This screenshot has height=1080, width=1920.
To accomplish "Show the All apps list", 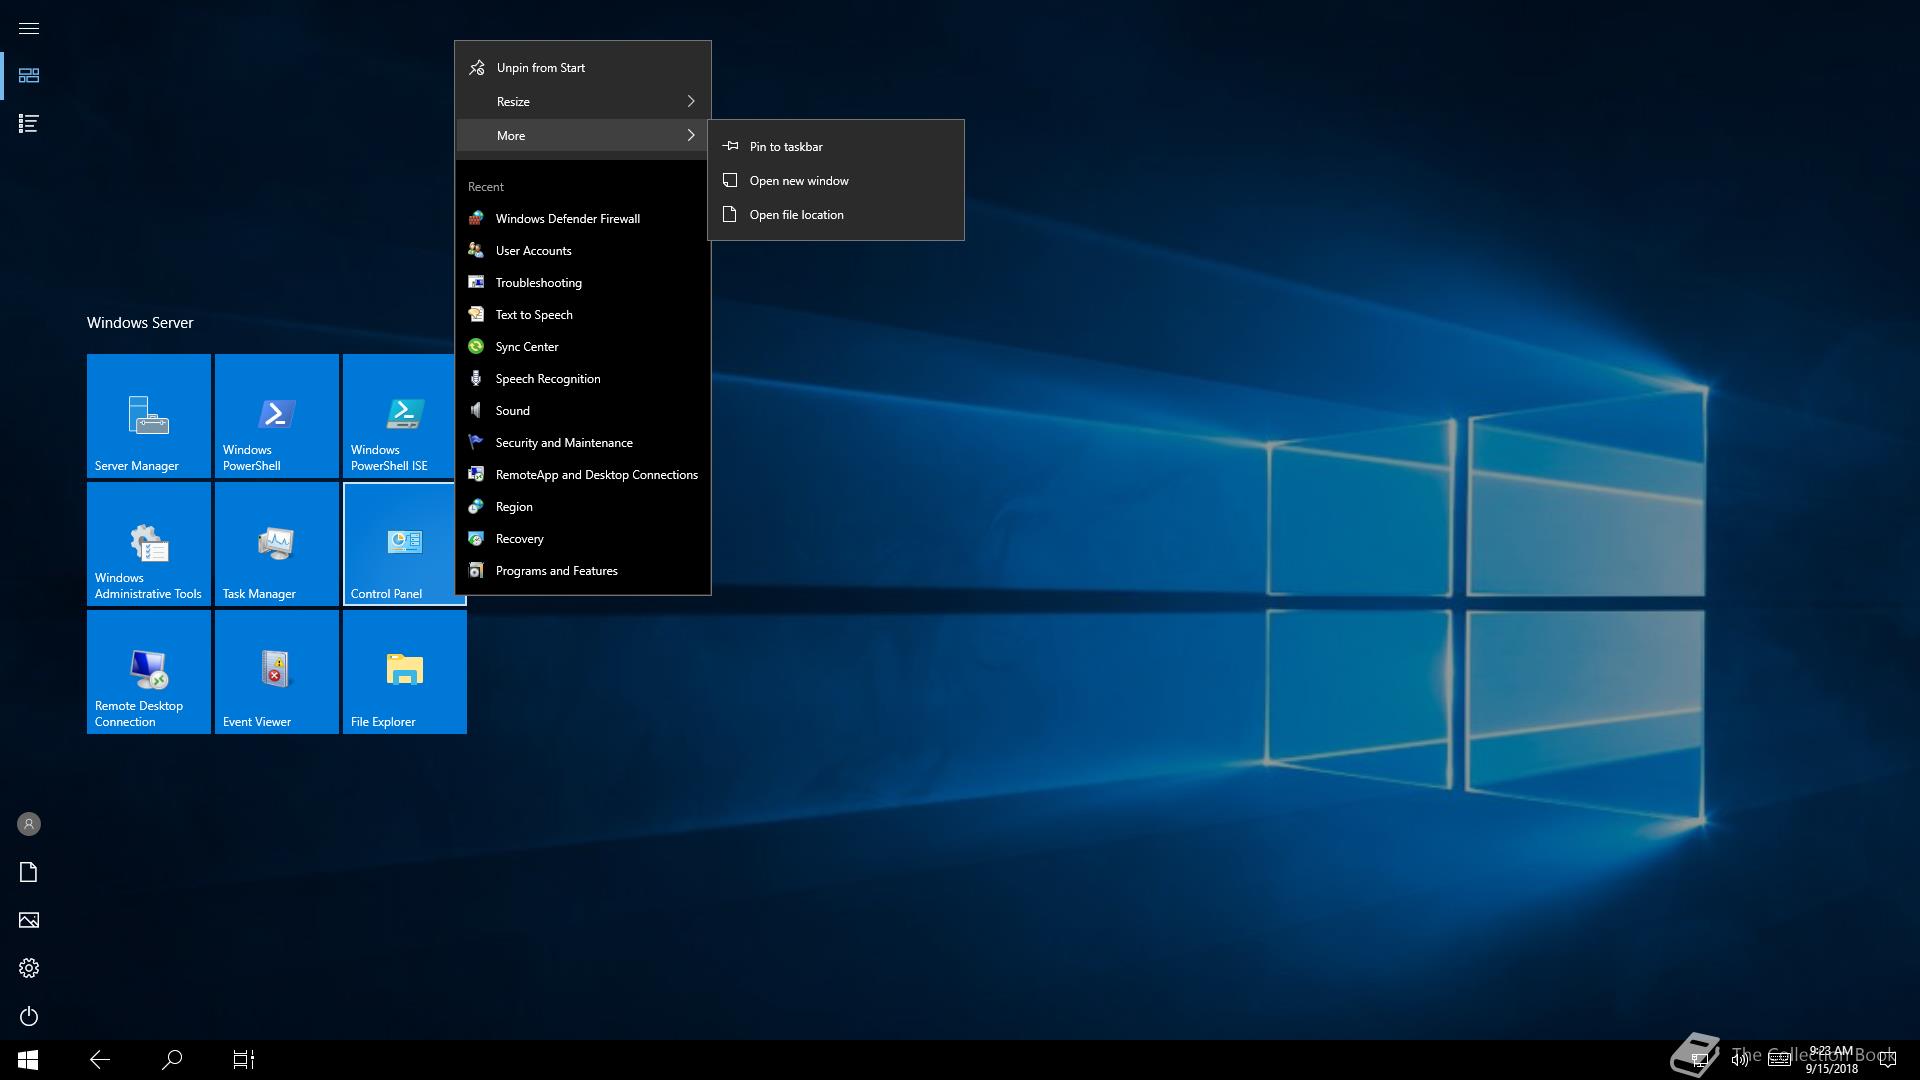I will 29,124.
